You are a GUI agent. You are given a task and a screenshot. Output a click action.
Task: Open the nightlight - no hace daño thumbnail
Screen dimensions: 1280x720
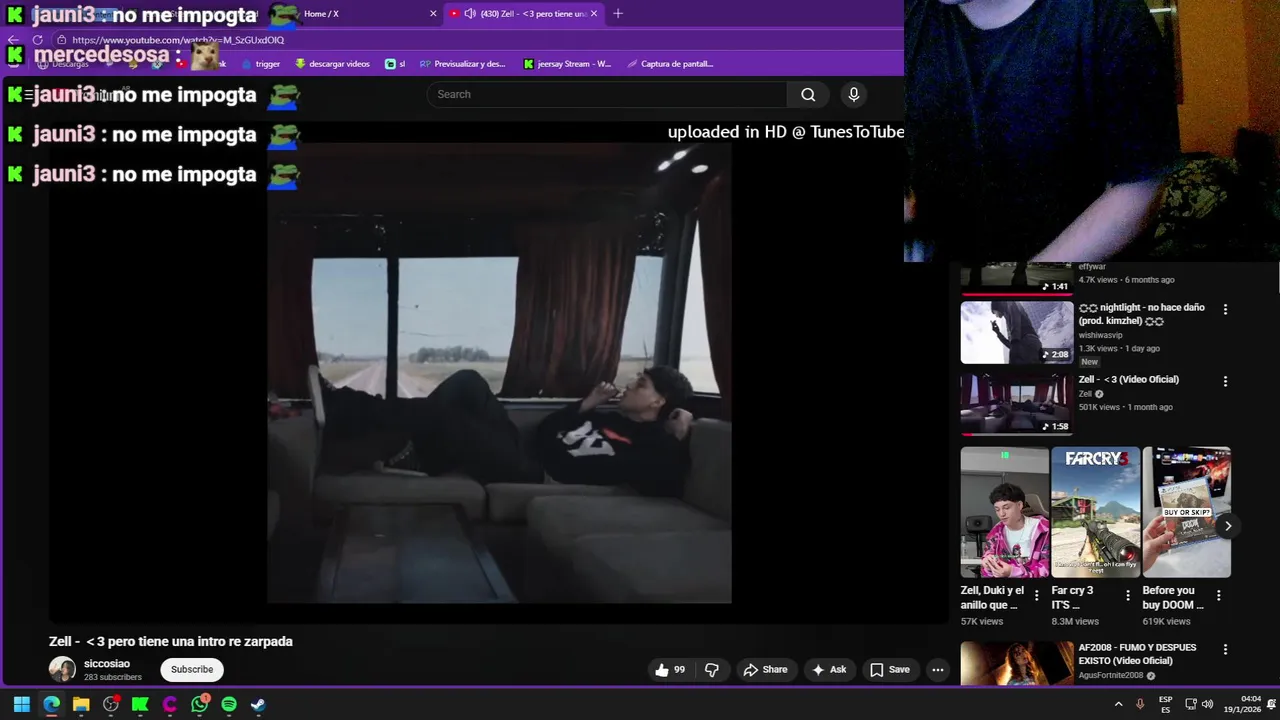tap(1016, 333)
